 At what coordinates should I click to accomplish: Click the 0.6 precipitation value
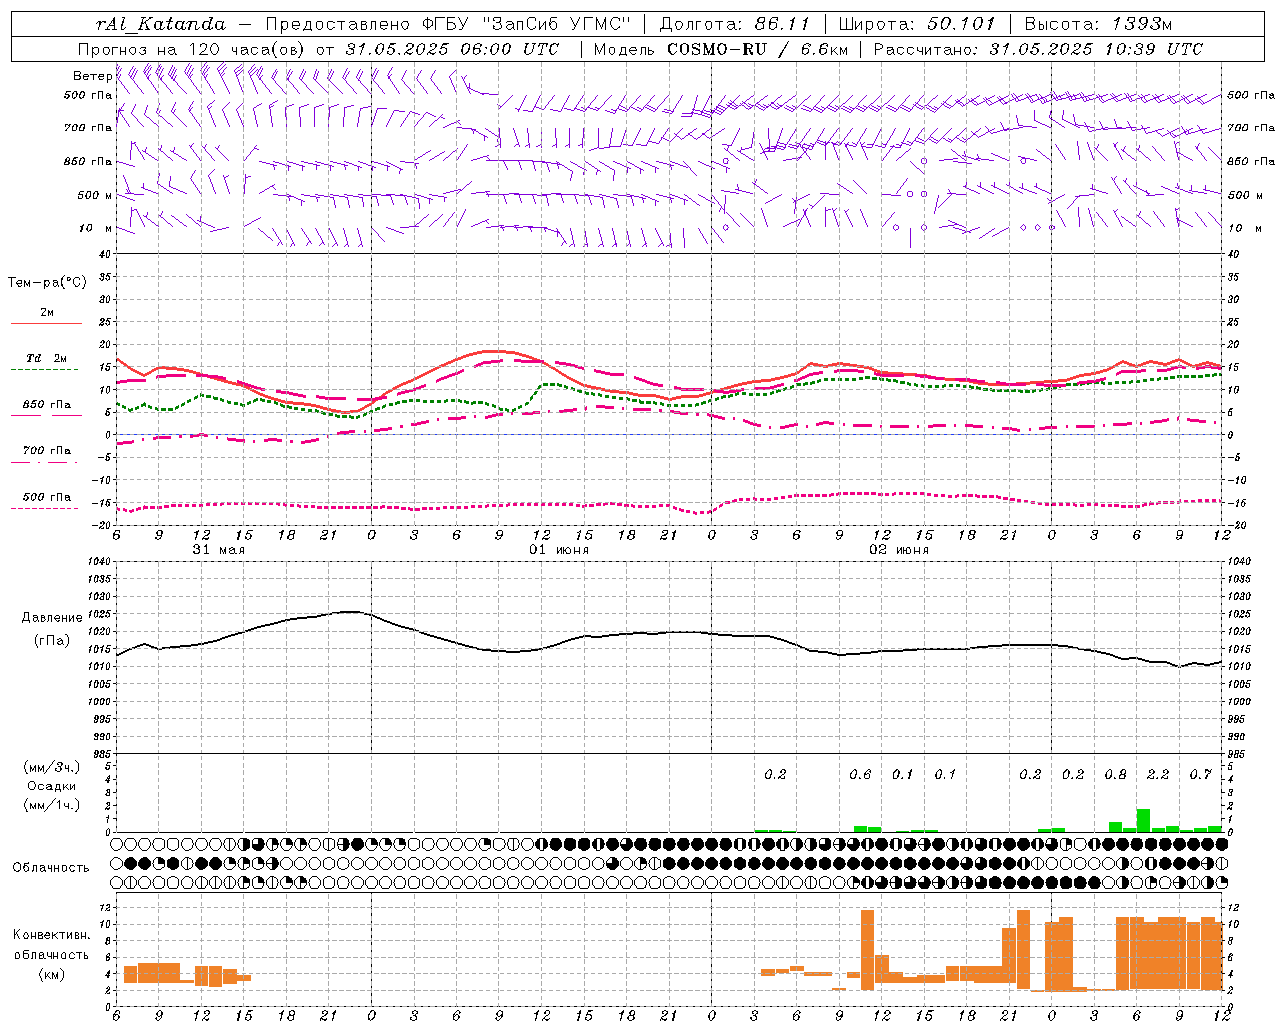coord(860,775)
